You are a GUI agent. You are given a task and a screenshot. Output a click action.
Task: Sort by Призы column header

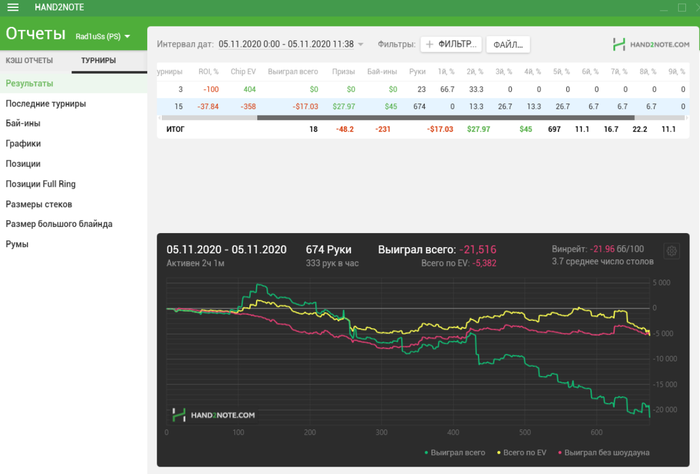343,71
